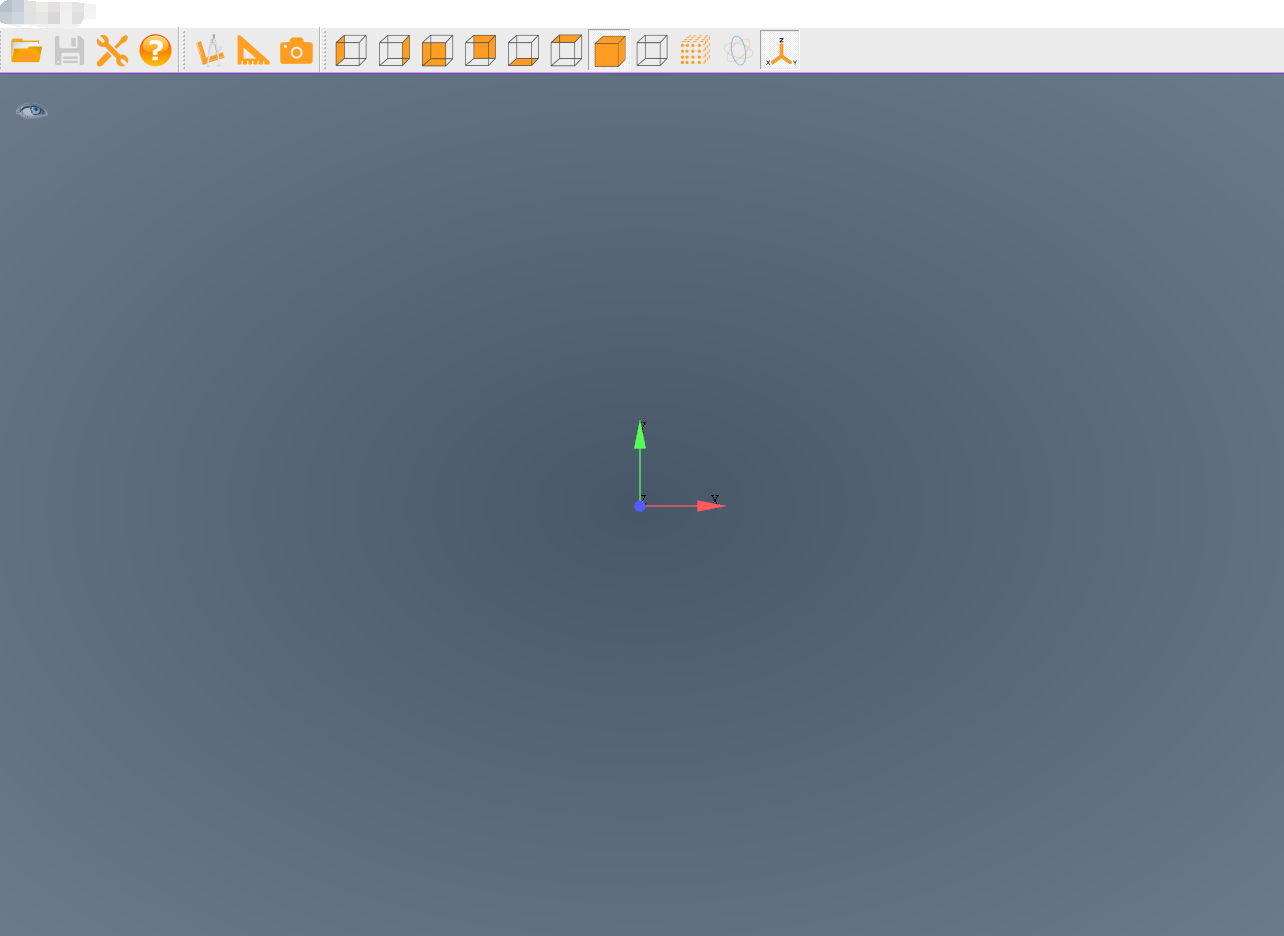Take a snapshot with the camera icon
Image resolution: width=1284 pixels, height=936 pixels.
click(x=296, y=50)
